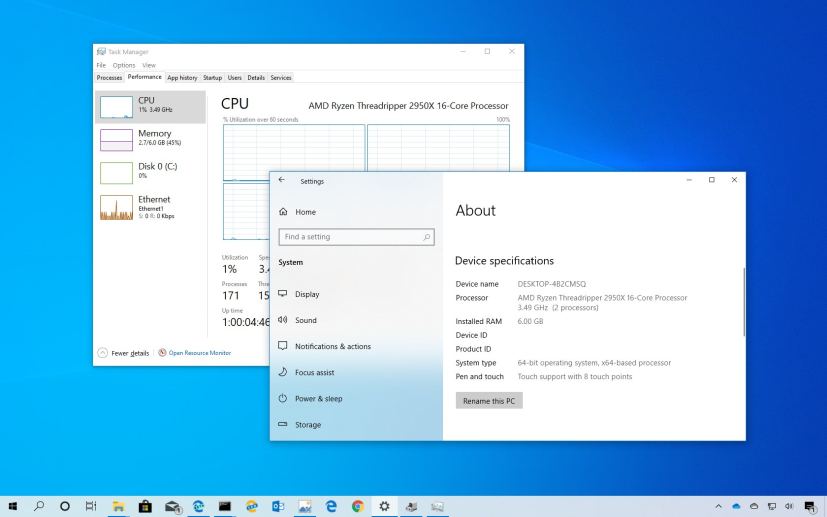Switch to Processes tab in Task Manager
This screenshot has height=517, width=827.
[x=109, y=78]
